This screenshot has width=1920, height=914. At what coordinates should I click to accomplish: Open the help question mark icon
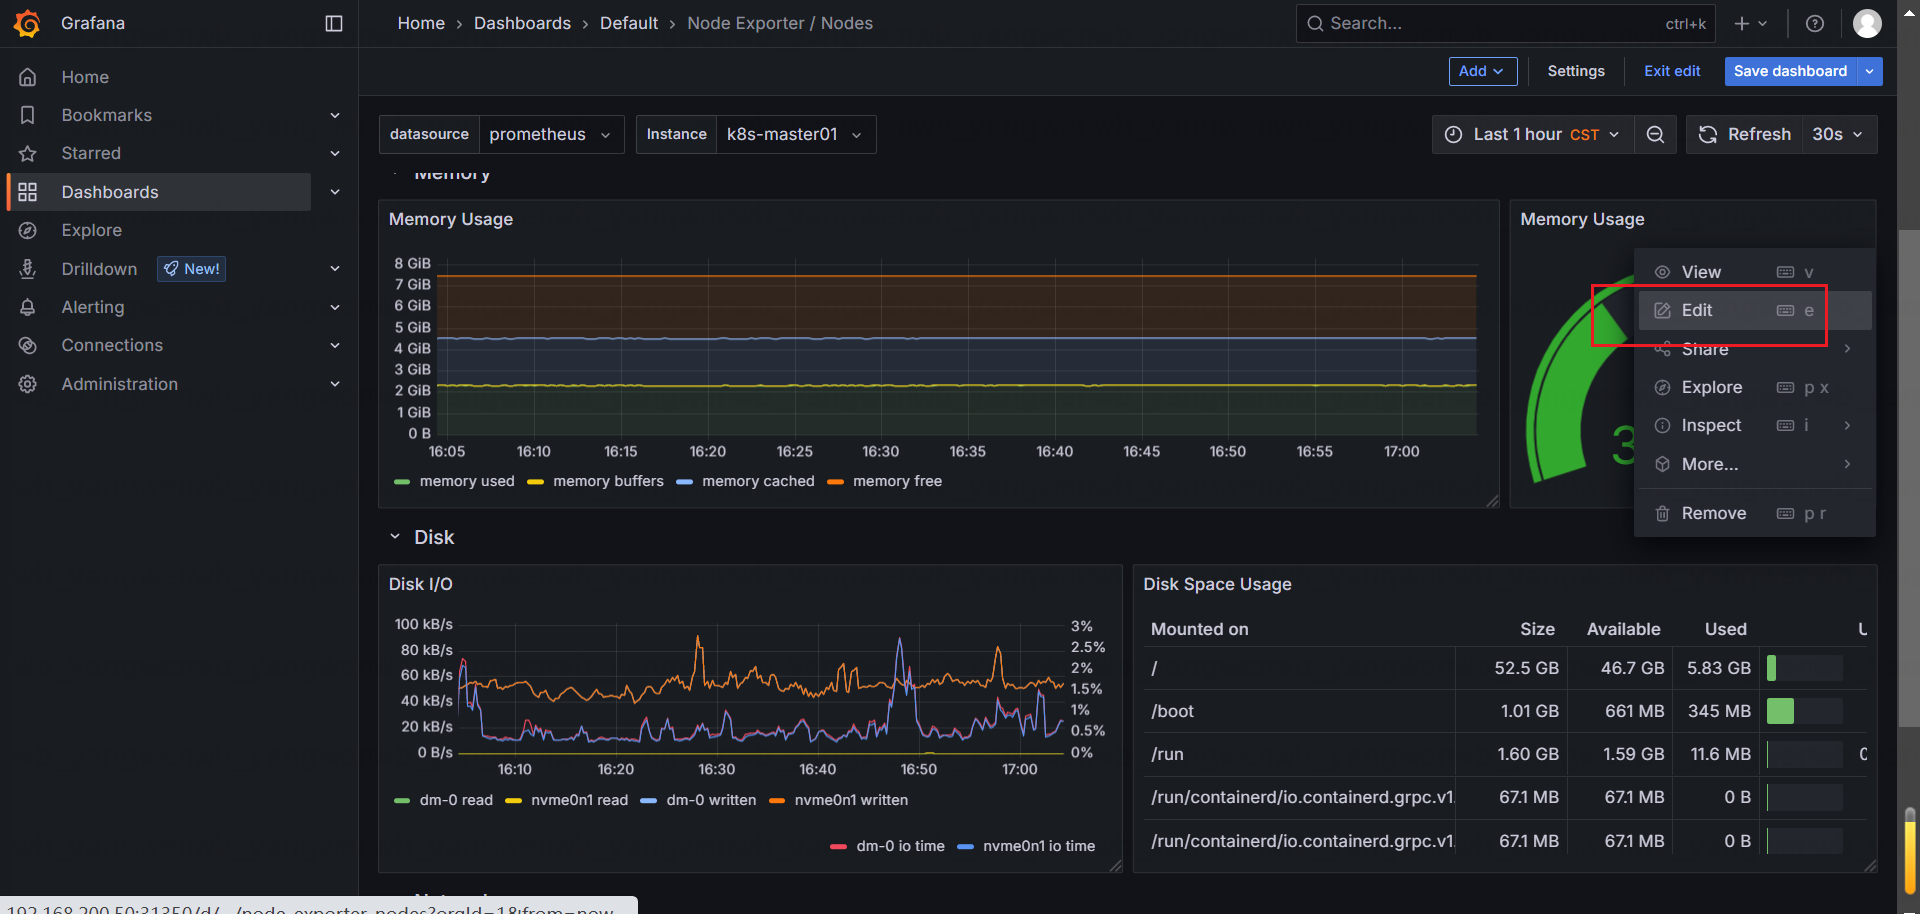[1814, 23]
